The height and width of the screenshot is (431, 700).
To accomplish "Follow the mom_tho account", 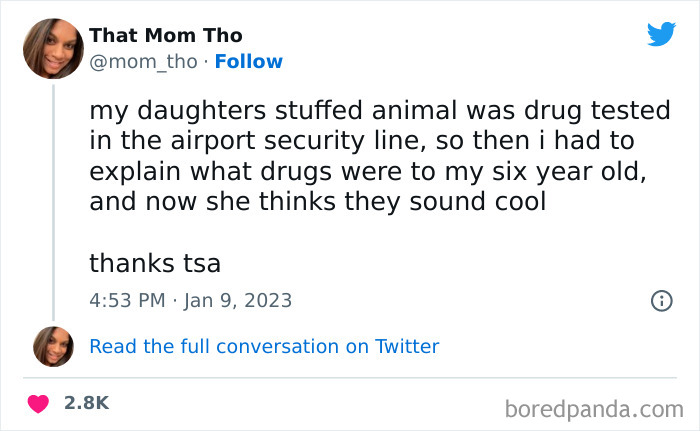I will point(248,61).
